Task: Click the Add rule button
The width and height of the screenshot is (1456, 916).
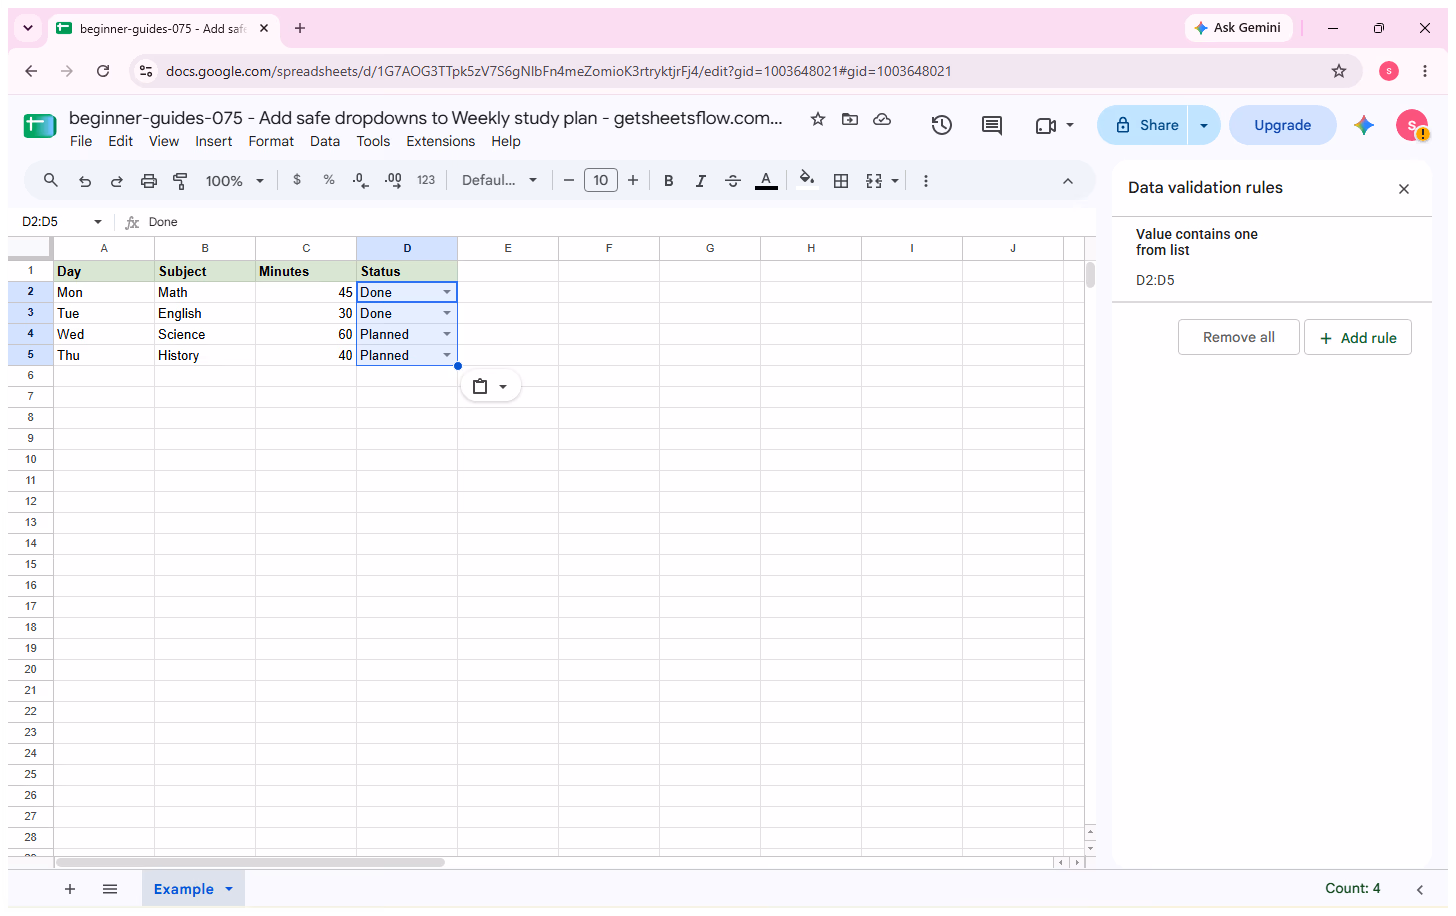Action: tap(1358, 337)
